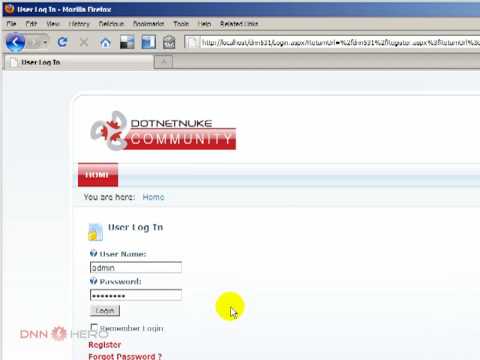Click inside the Password input box
This screenshot has height=360, width=480.
click(136, 295)
